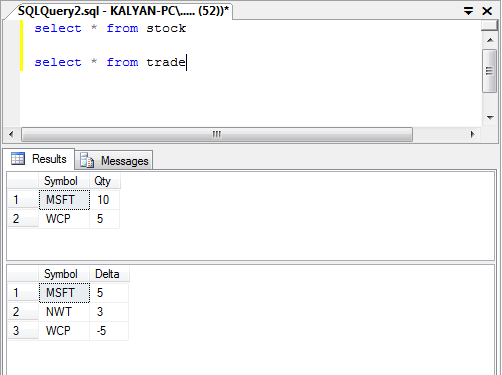Click the Results grid icon
The width and height of the screenshot is (502, 375).
coord(18,158)
